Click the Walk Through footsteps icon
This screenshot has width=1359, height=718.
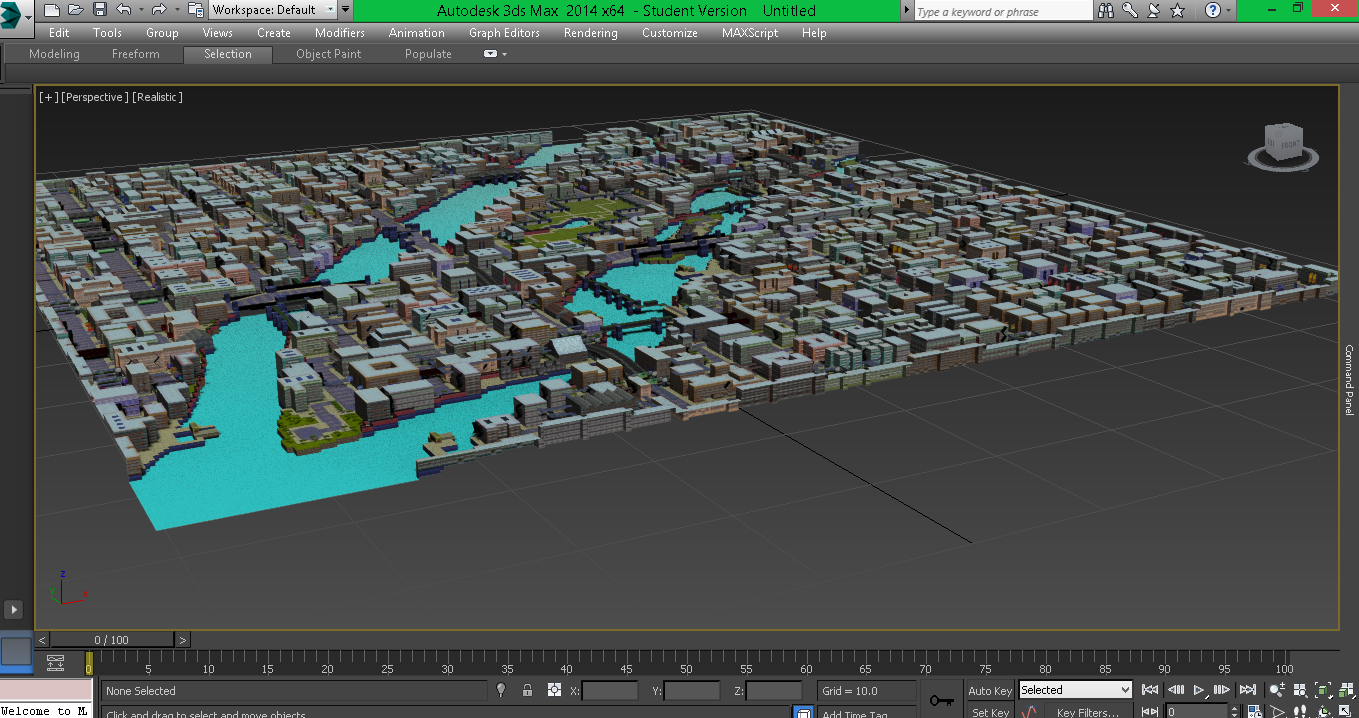(x=1301, y=712)
